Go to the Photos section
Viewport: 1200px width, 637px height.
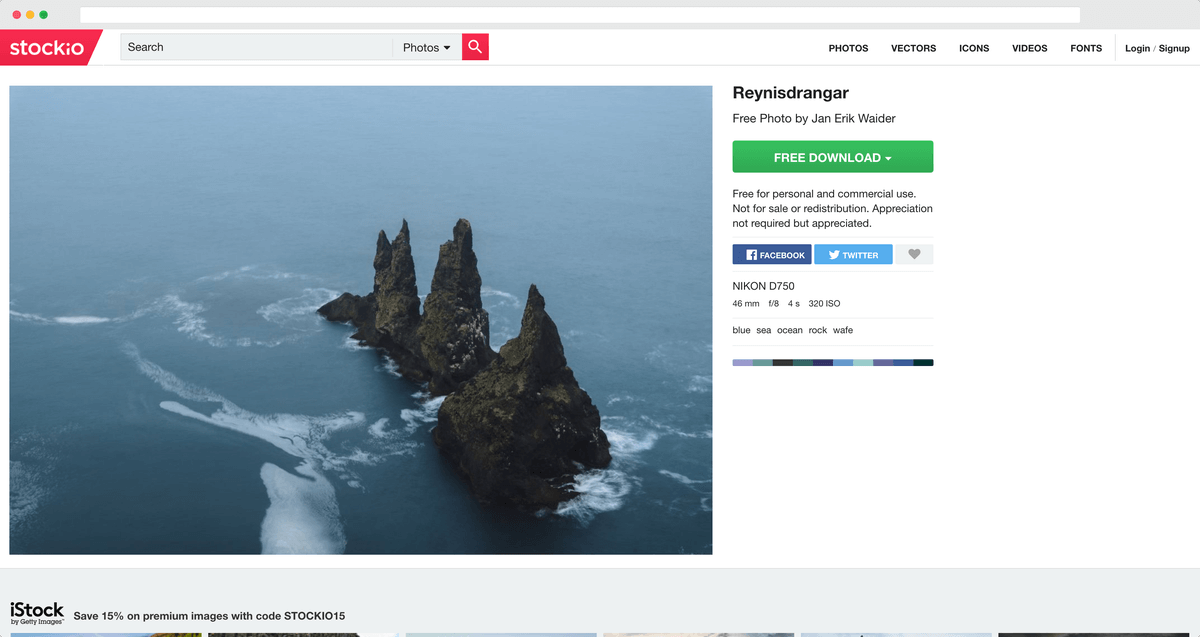tap(848, 48)
